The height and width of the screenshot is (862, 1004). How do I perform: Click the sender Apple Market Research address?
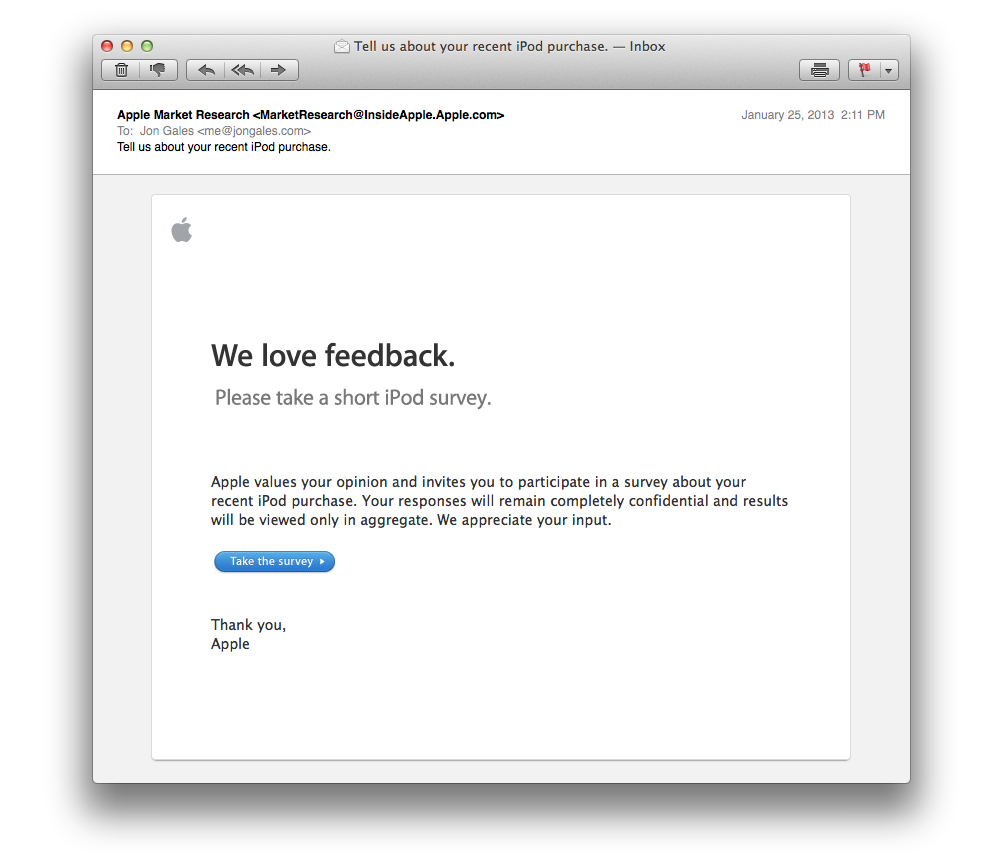[311, 115]
